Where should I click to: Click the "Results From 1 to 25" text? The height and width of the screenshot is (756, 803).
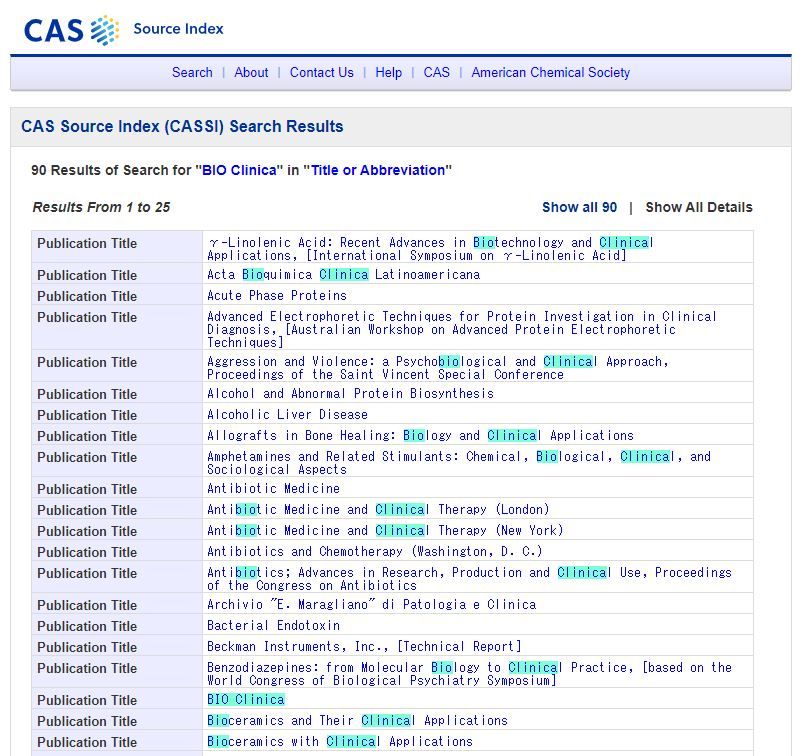point(101,207)
